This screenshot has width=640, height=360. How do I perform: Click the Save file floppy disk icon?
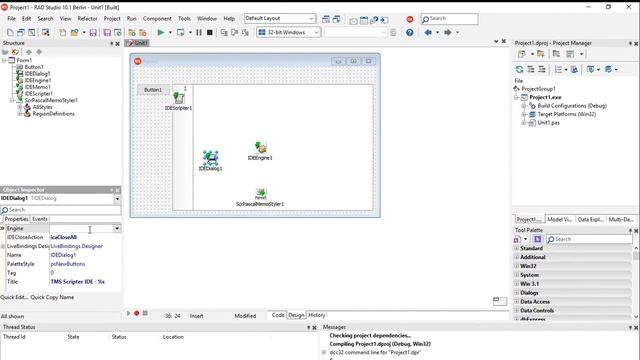click(93, 32)
